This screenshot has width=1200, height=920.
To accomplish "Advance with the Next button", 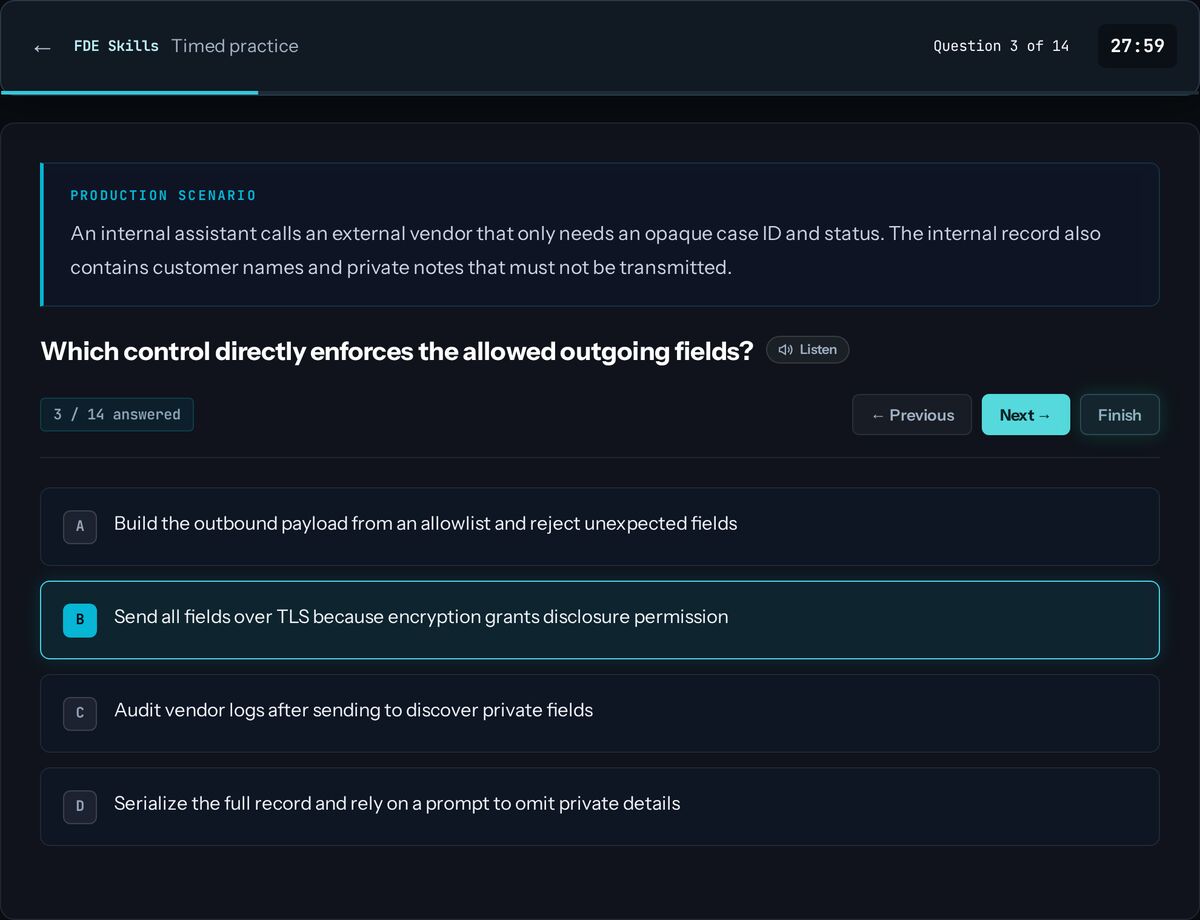I will click(x=1026, y=415).
